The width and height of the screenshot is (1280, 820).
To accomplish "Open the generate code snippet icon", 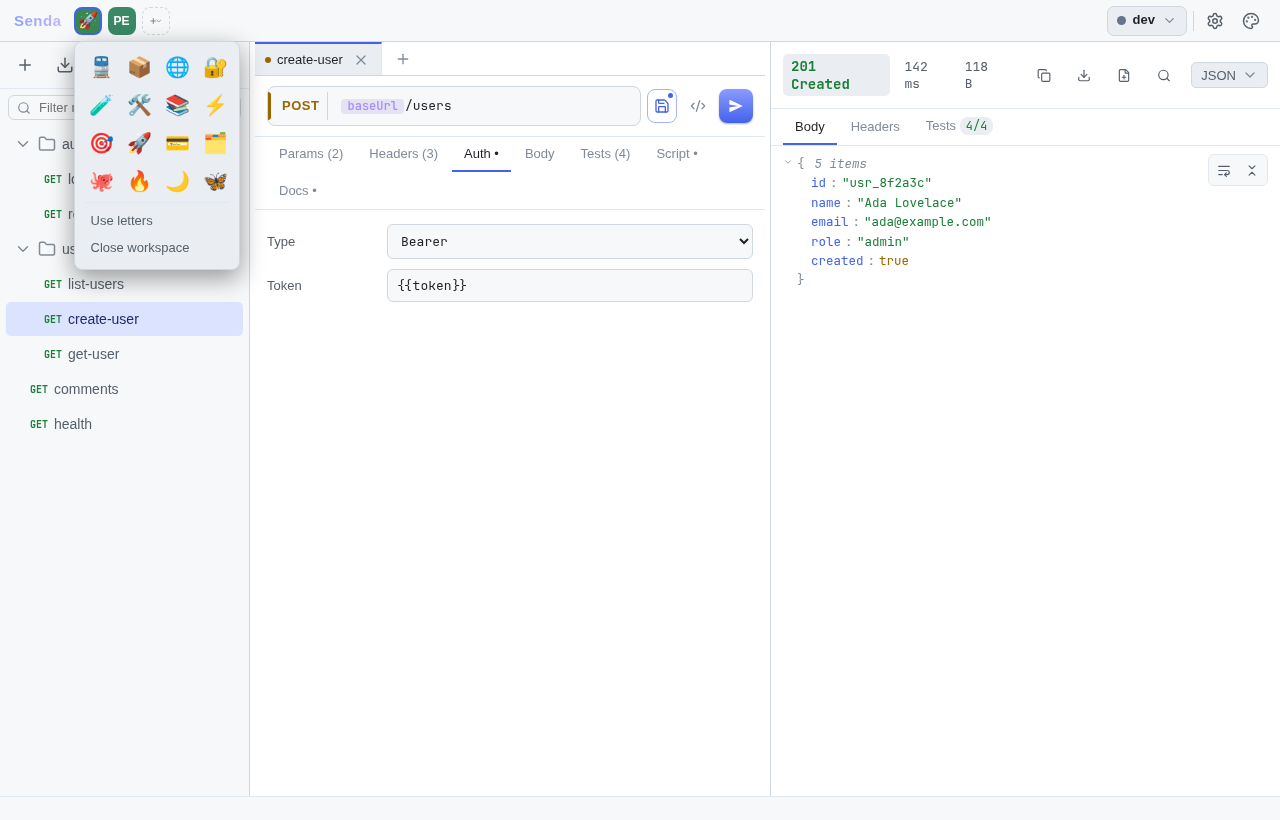I will (698, 106).
